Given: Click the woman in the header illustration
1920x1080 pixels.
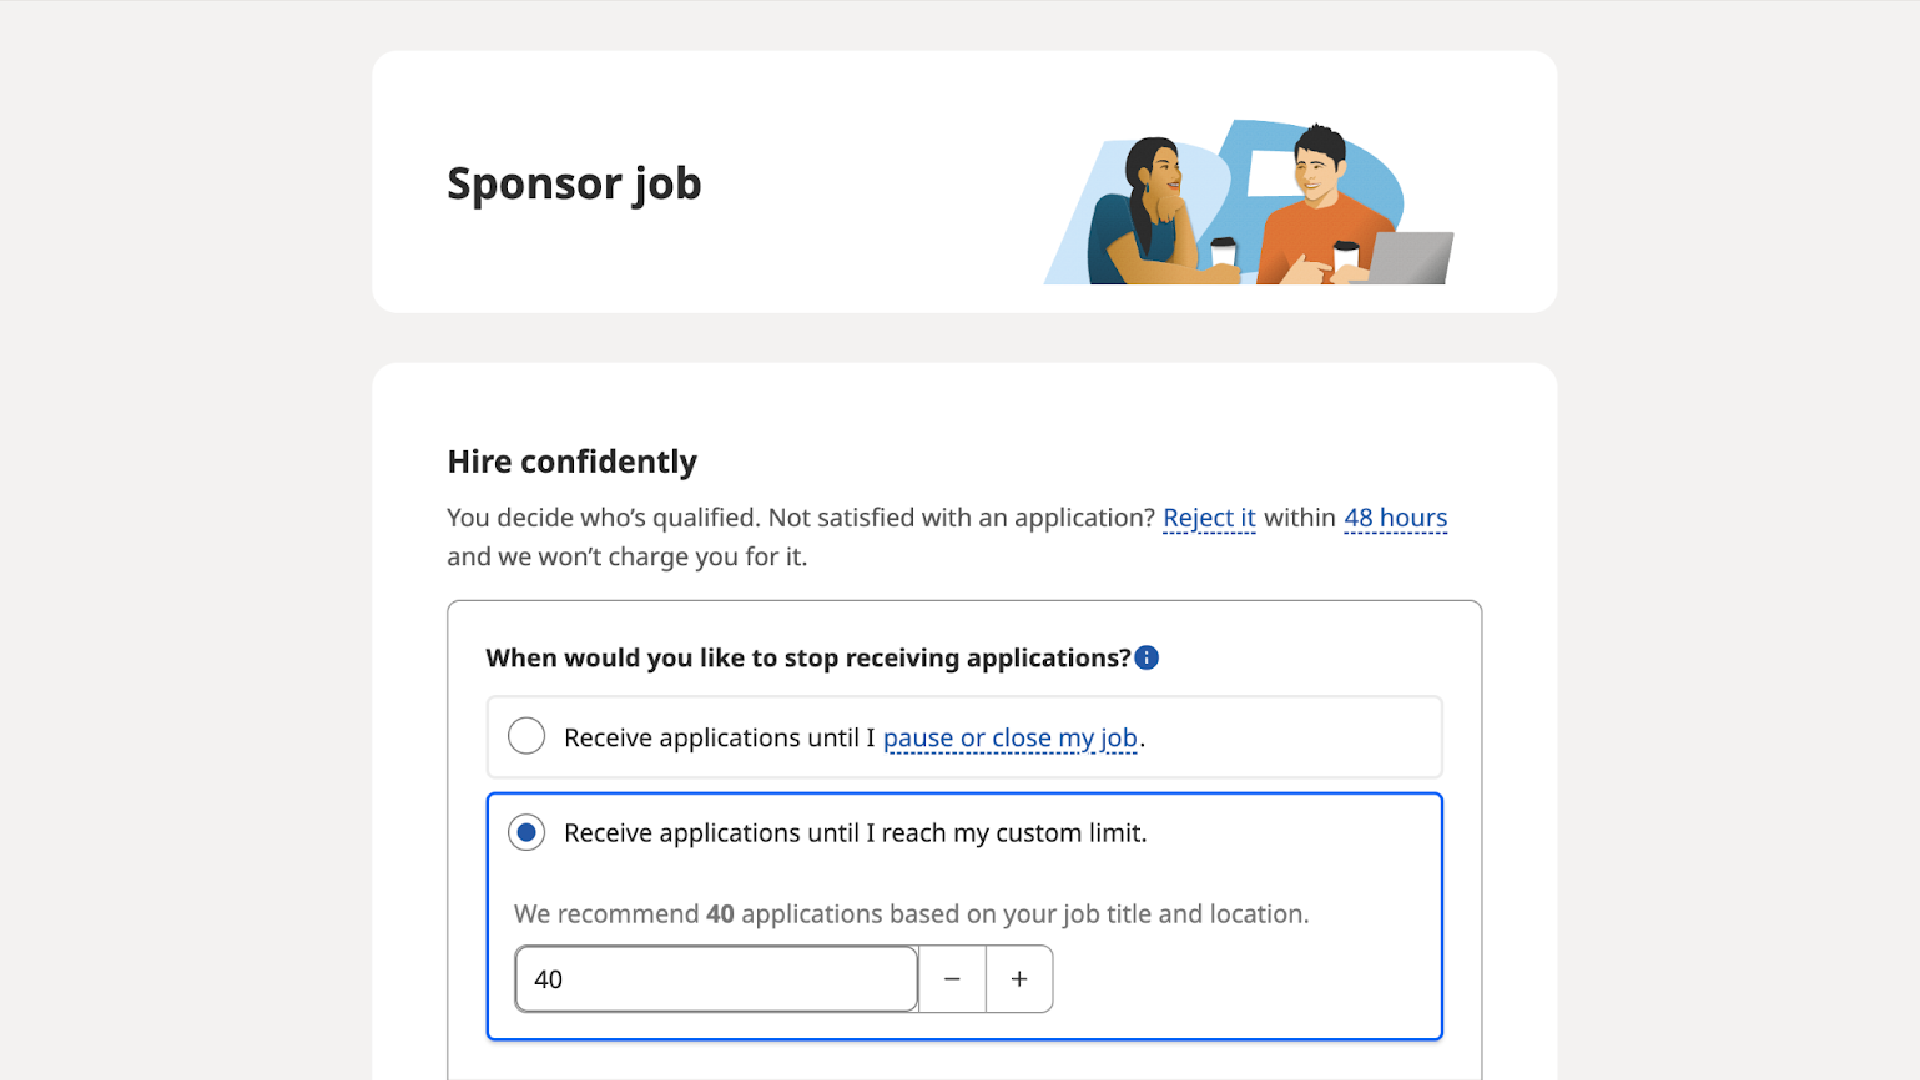Looking at the screenshot, I should [1150, 212].
